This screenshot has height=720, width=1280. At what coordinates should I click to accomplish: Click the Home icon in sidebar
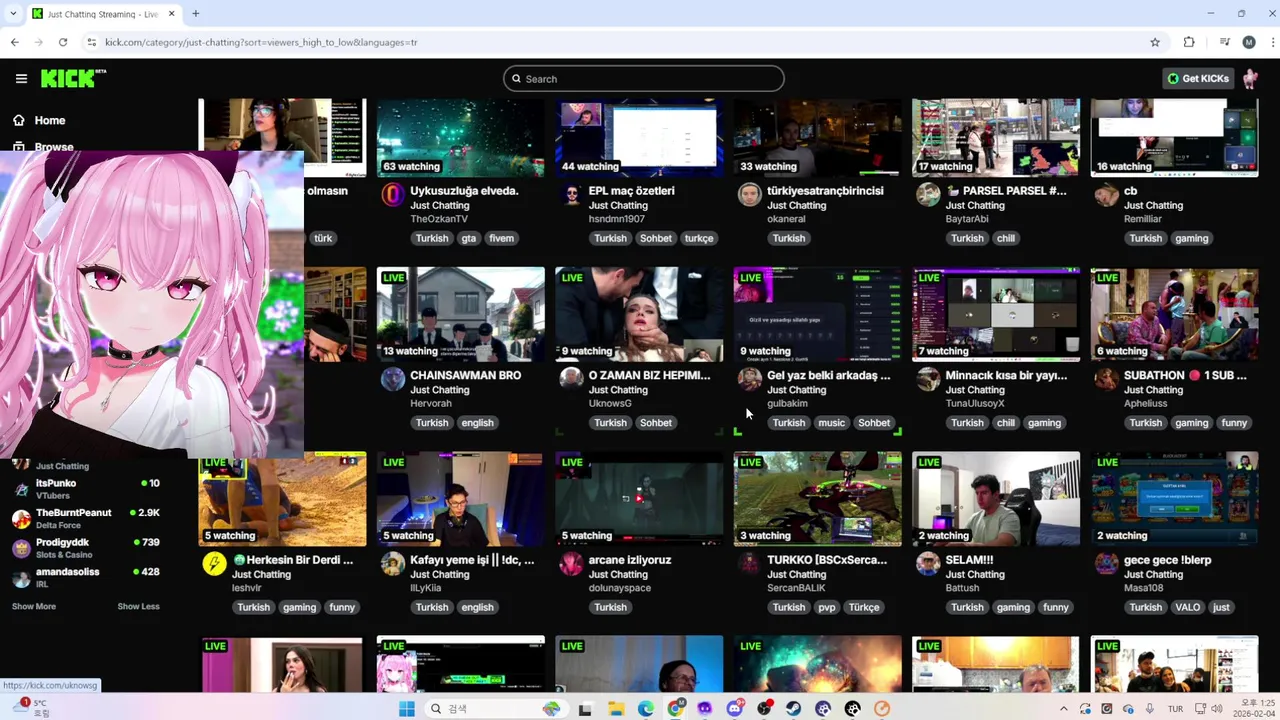click(19, 120)
